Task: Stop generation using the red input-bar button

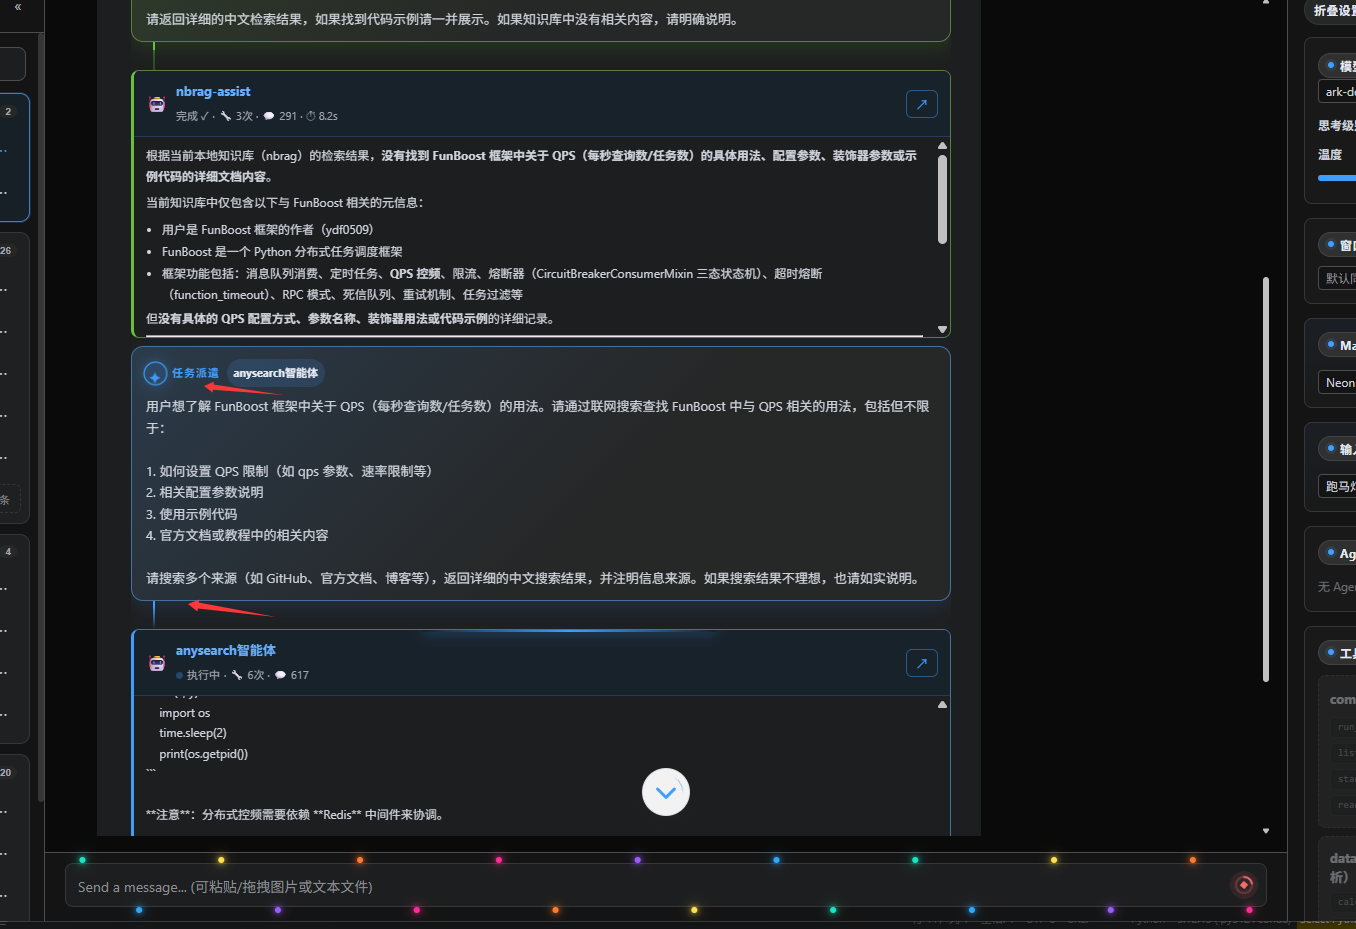Action: click(x=1244, y=884)
